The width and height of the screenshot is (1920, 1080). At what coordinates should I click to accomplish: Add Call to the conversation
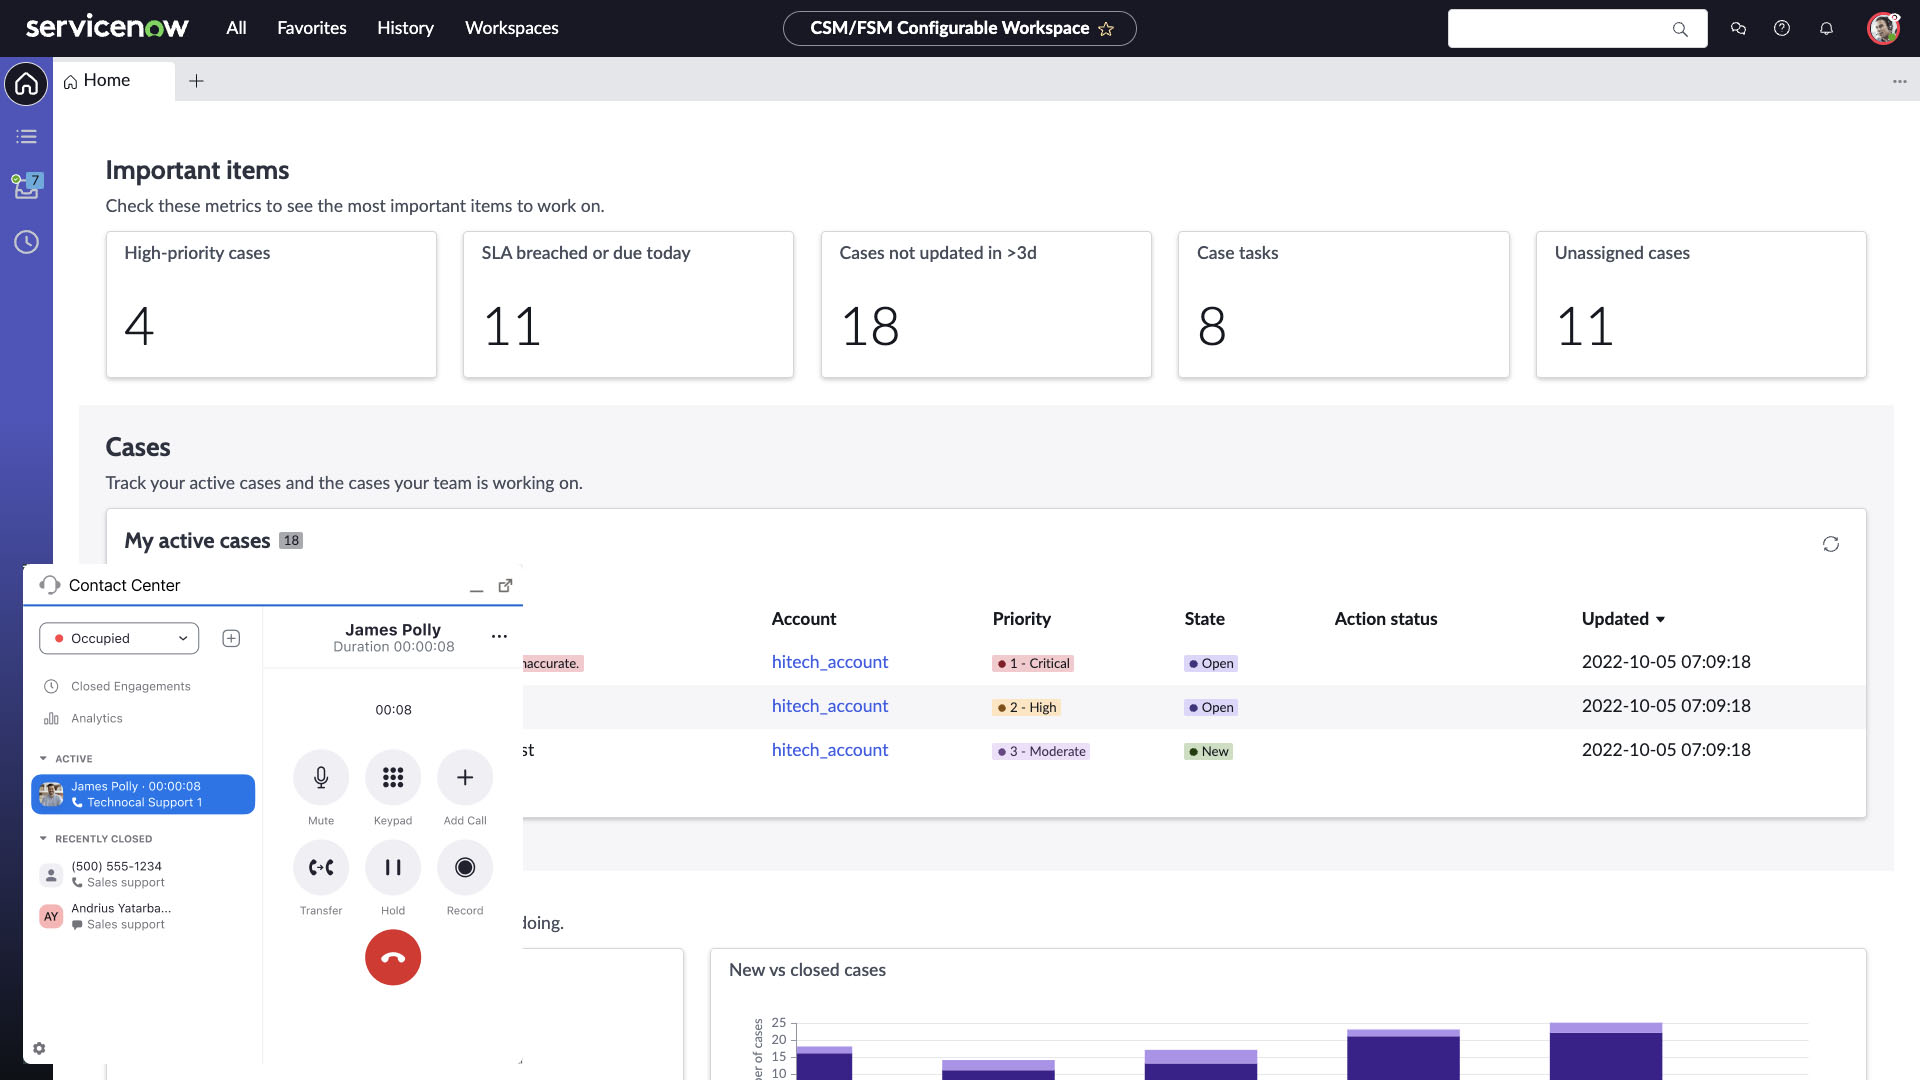coord(465,778)
